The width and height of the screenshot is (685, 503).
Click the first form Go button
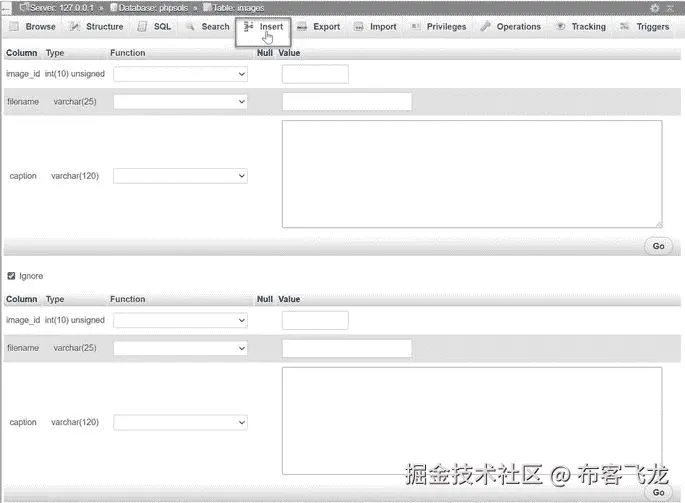tap(658, 246)
